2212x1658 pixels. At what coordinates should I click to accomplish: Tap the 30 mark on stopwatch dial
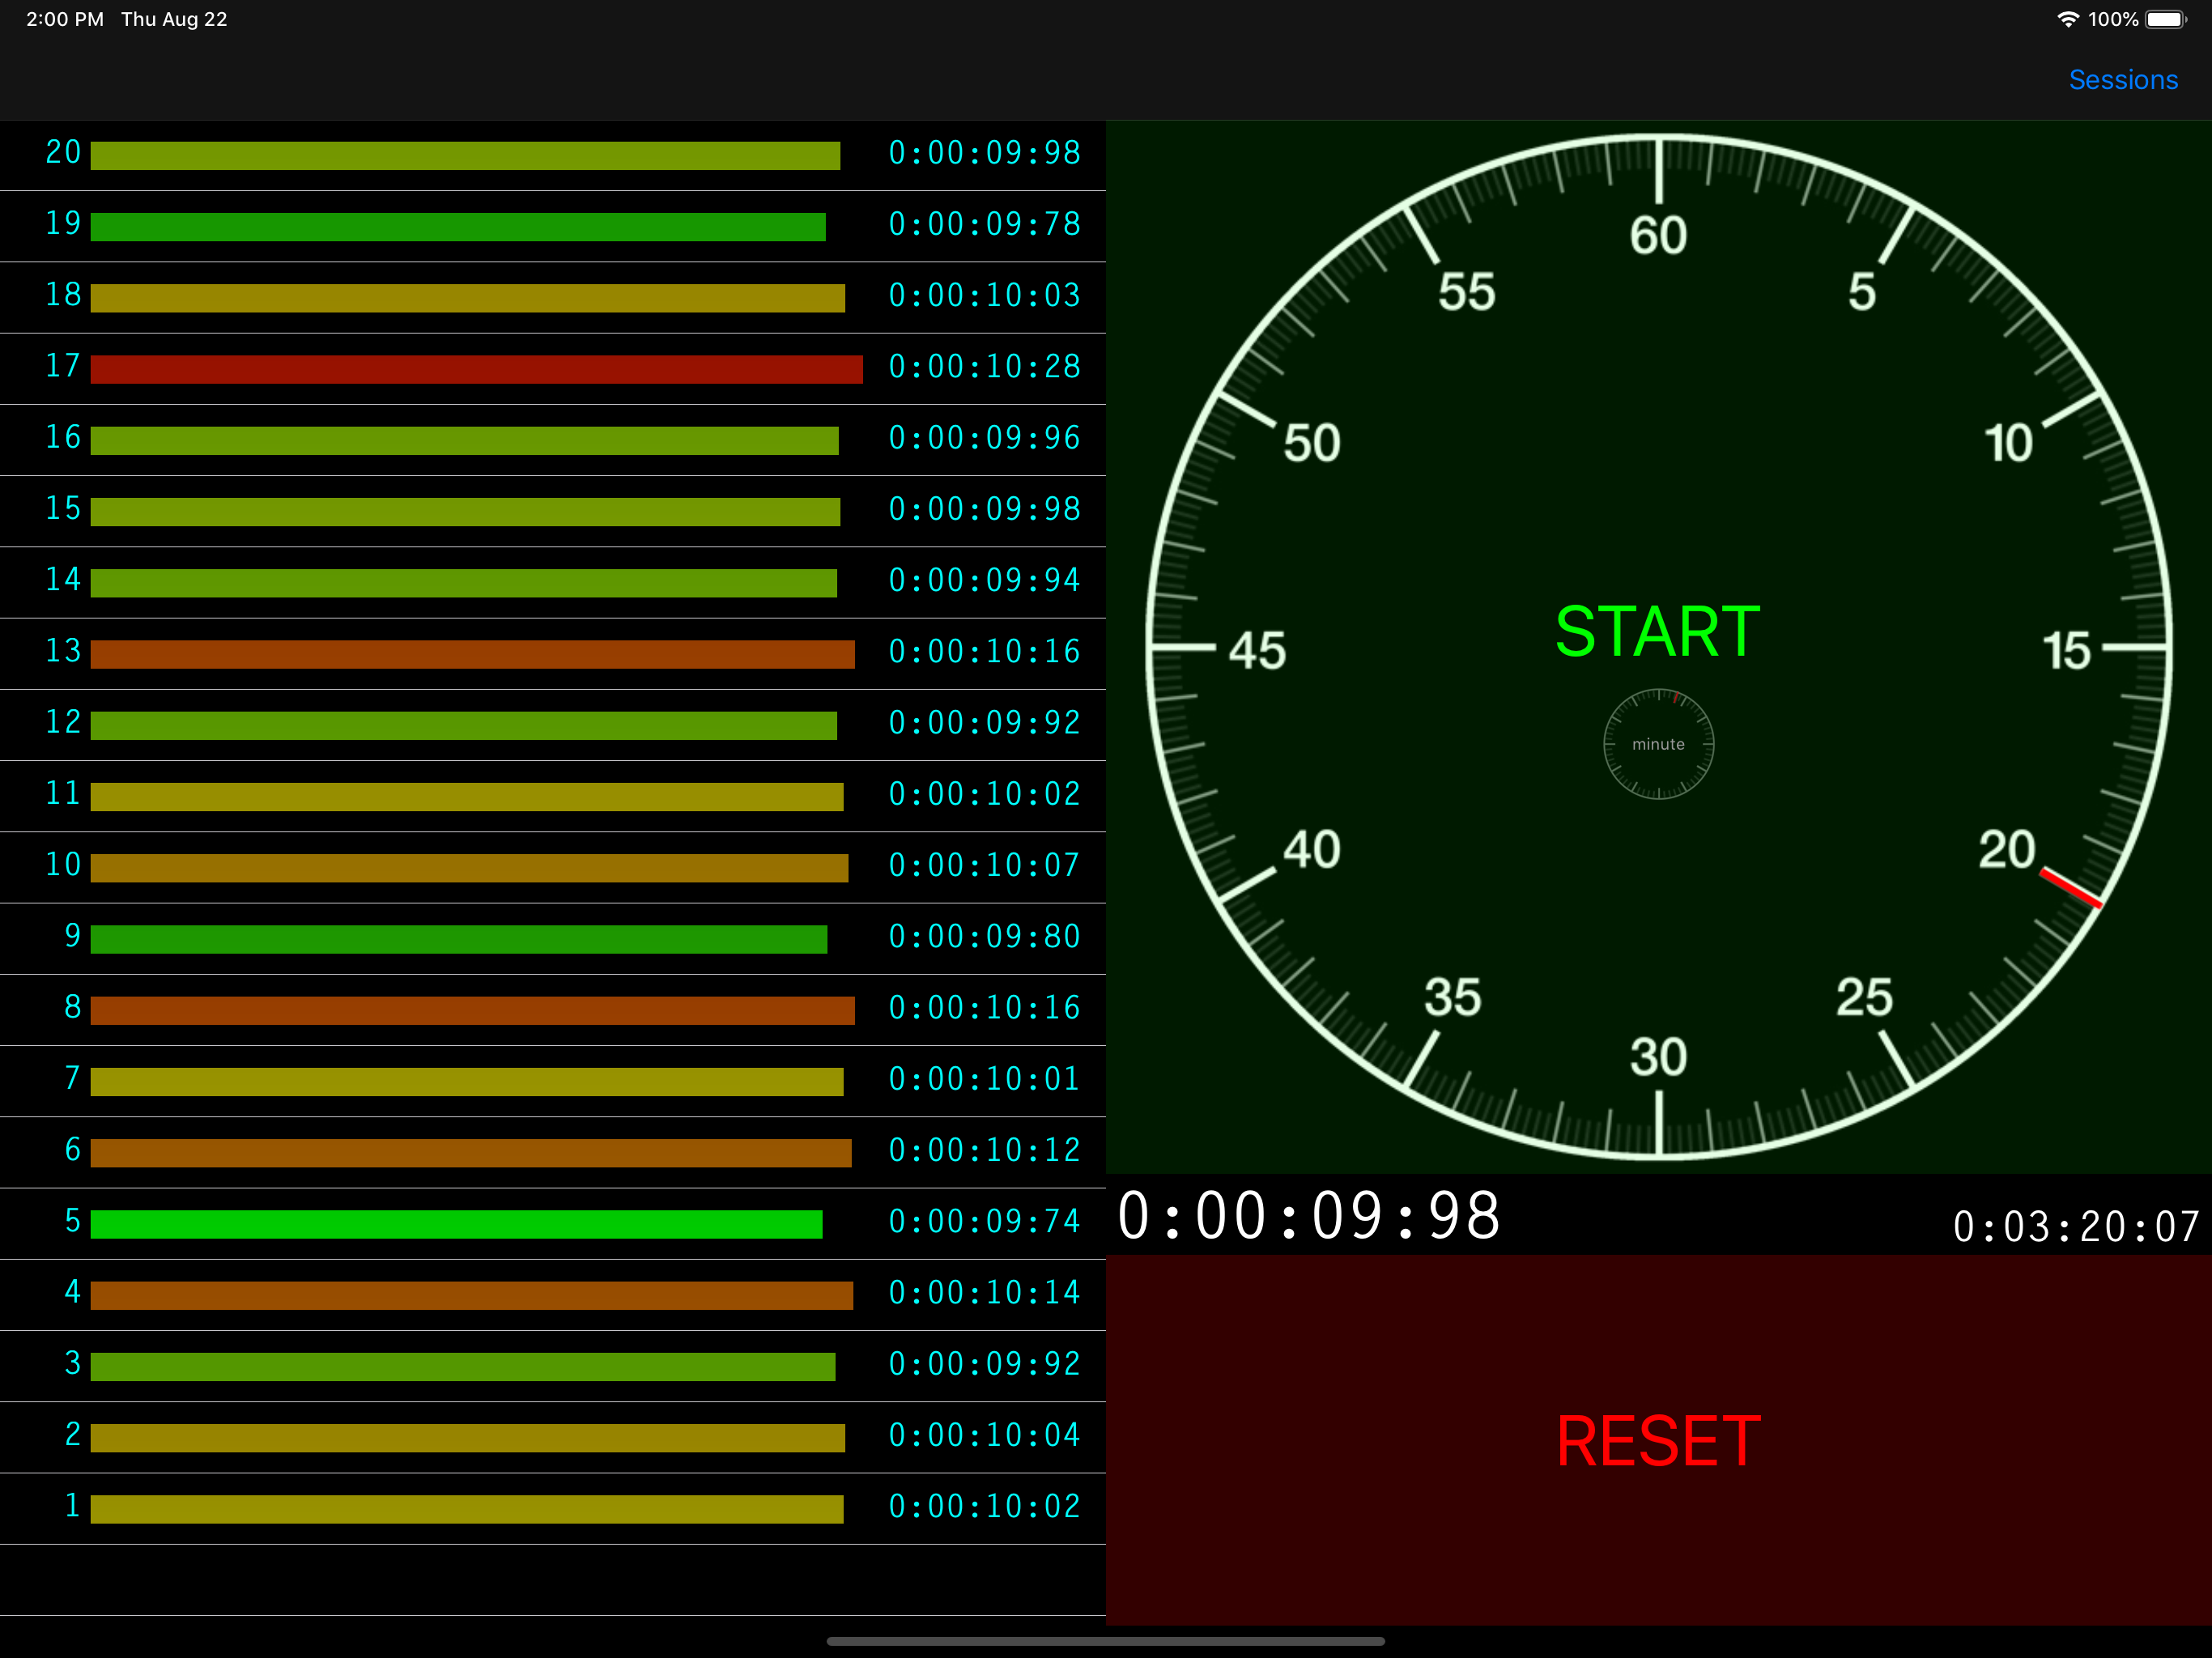pyautogui.click(x=1658, y=1057)
